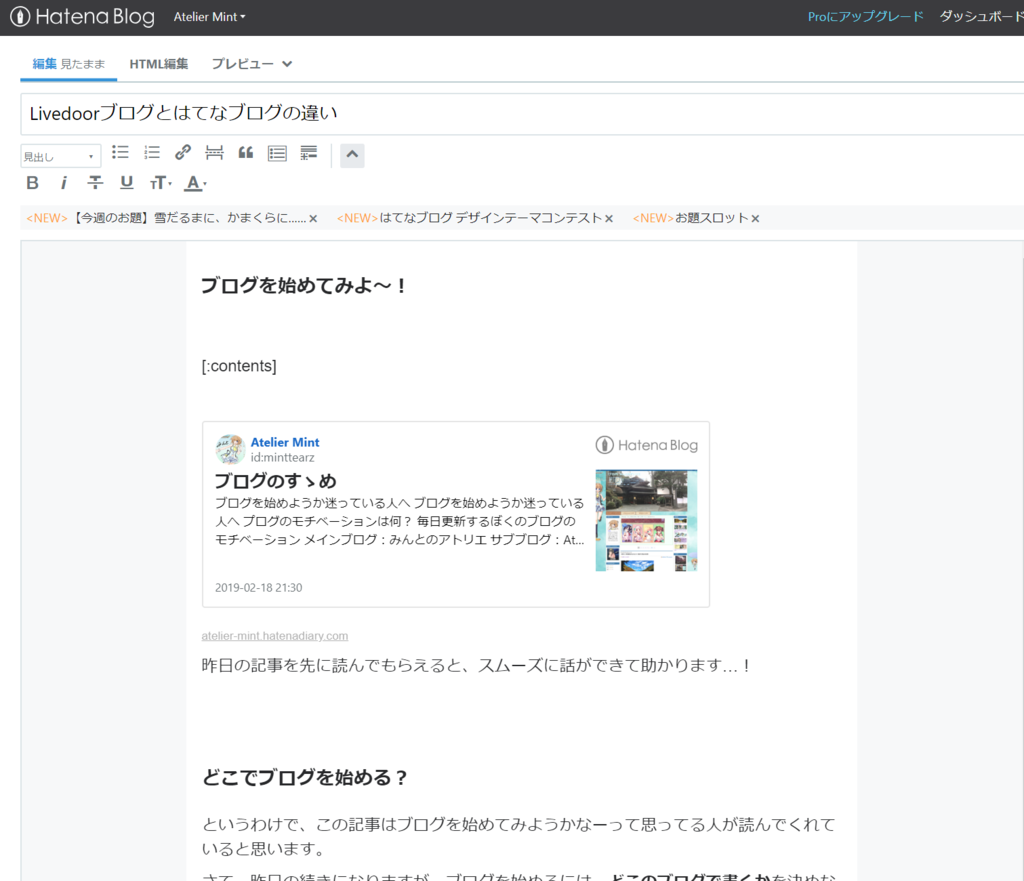Insert a numbered list

pos(152,153)
